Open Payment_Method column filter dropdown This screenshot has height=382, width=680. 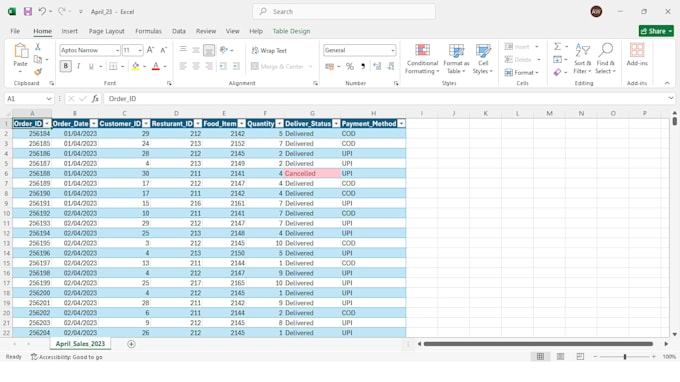click(x=402, y=124)
